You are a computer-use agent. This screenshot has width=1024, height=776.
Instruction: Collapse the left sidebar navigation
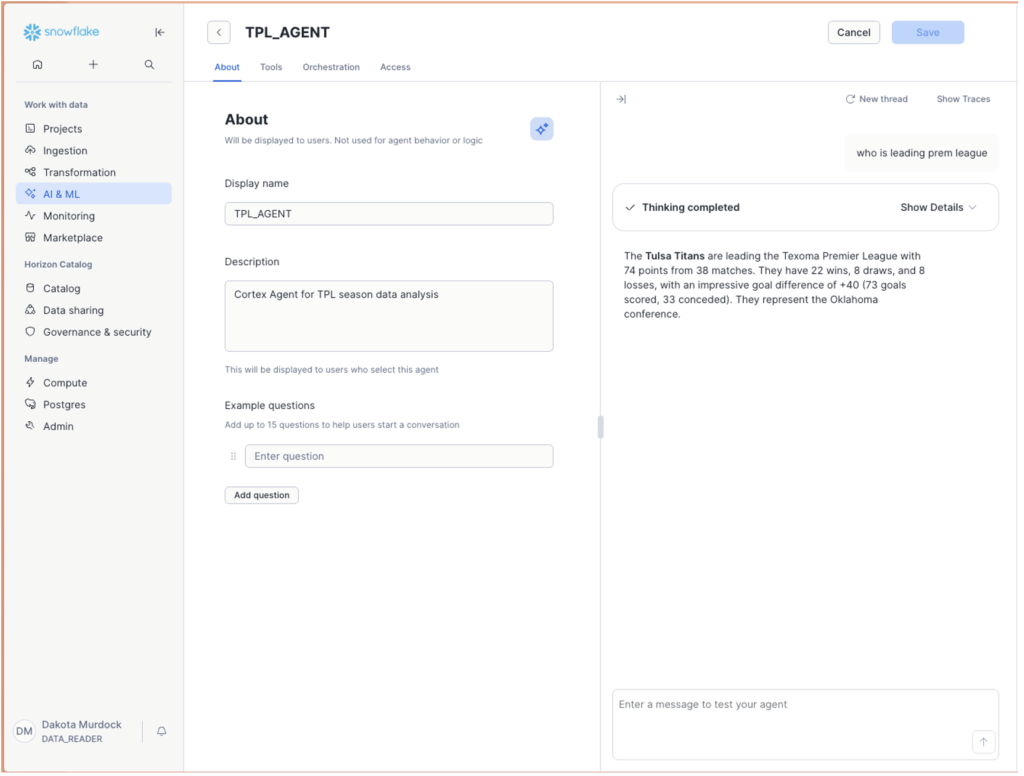click(160, 33)
